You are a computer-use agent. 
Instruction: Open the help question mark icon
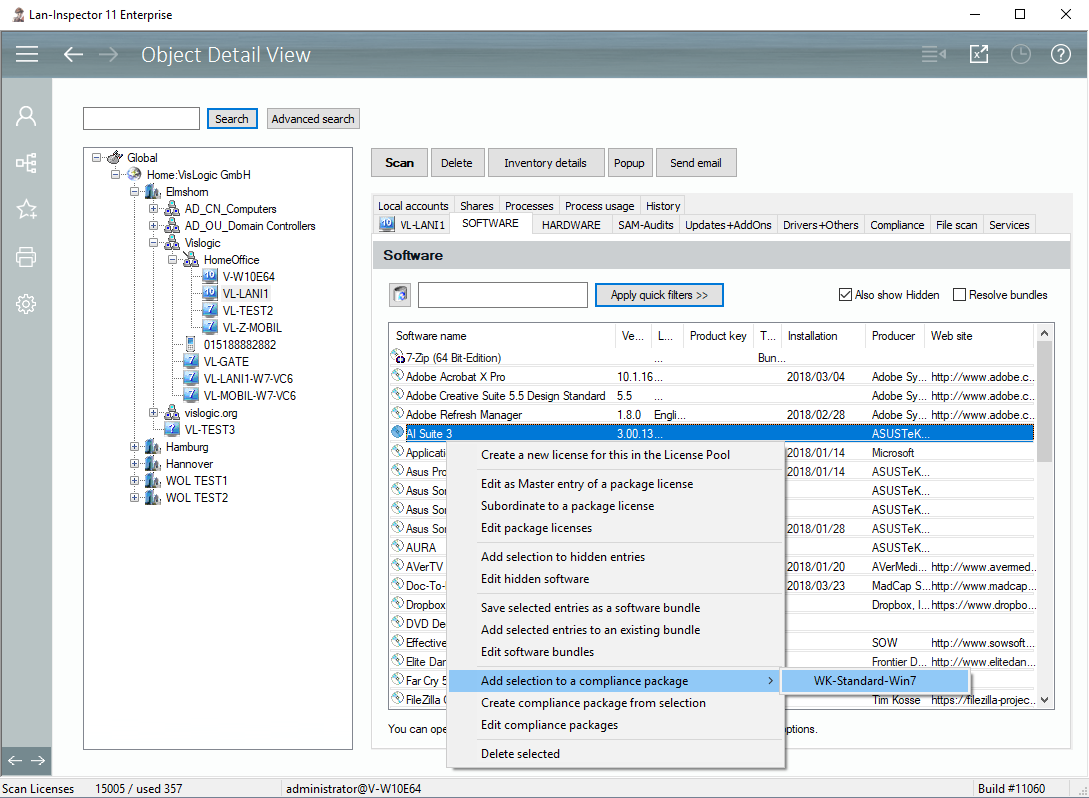point(1061,54)
